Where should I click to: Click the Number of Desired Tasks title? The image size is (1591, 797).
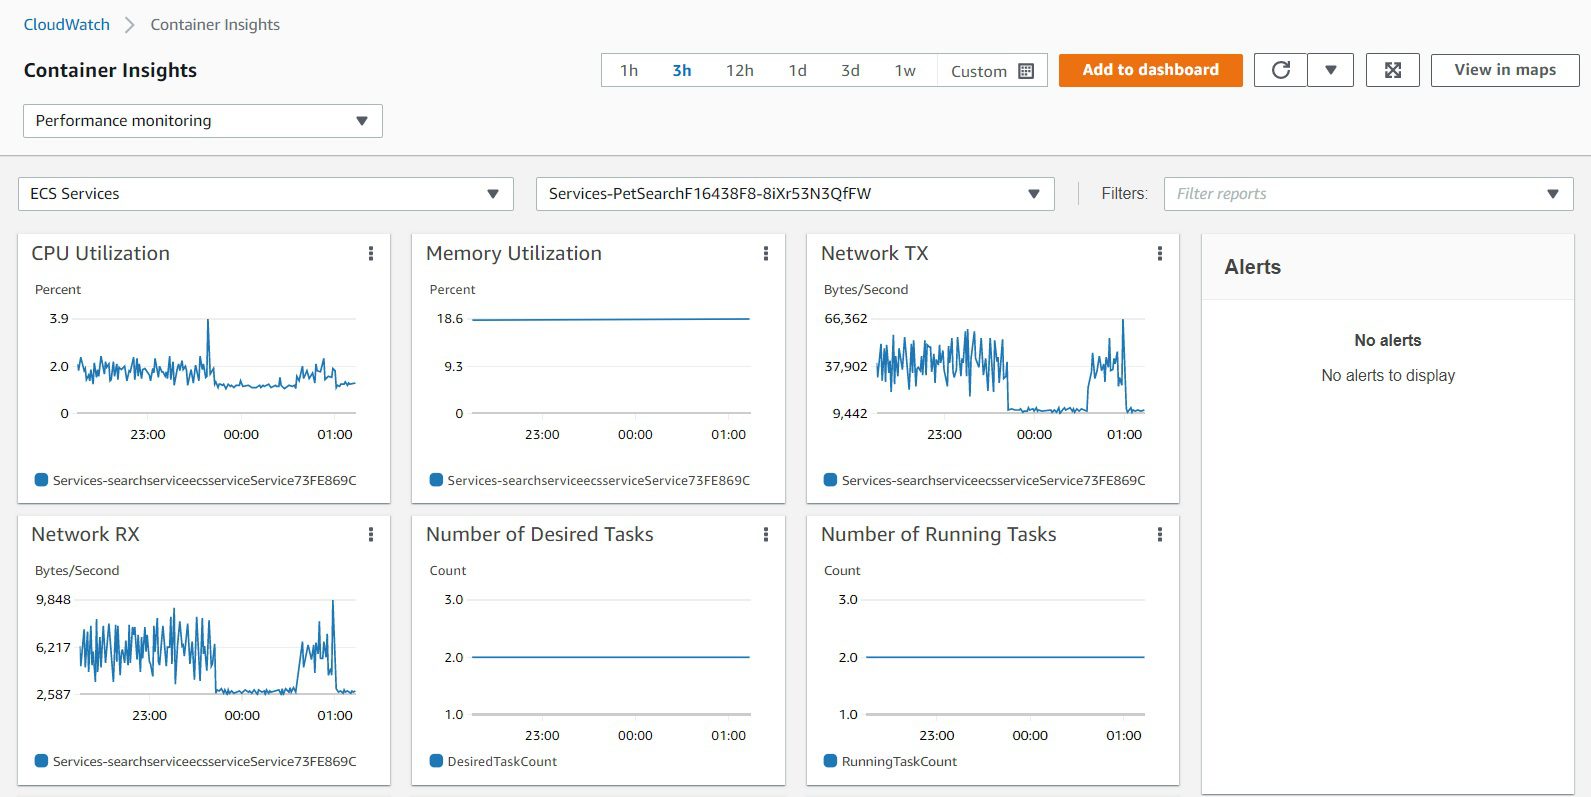pos(540,535)
